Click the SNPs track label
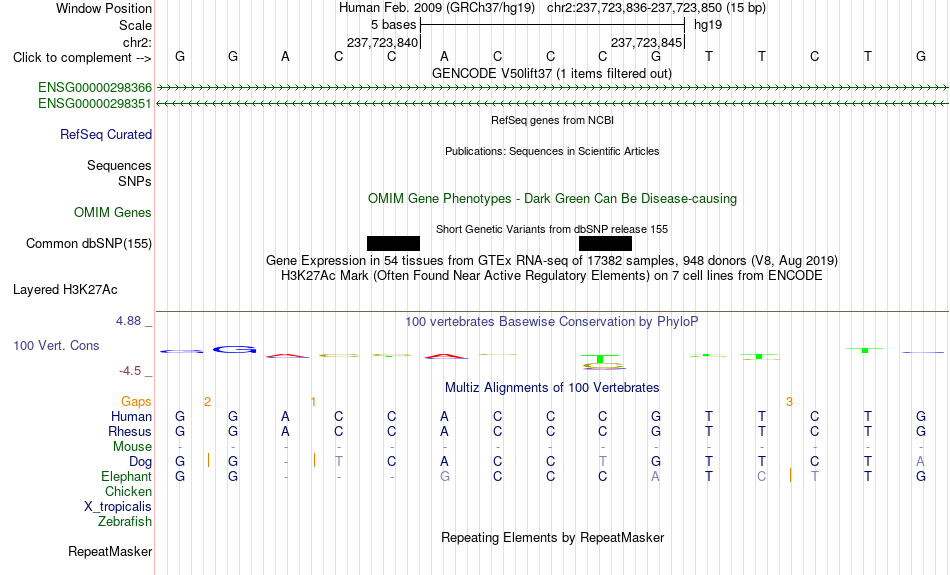Screen dimensions: 950x575 pos(135,181)
